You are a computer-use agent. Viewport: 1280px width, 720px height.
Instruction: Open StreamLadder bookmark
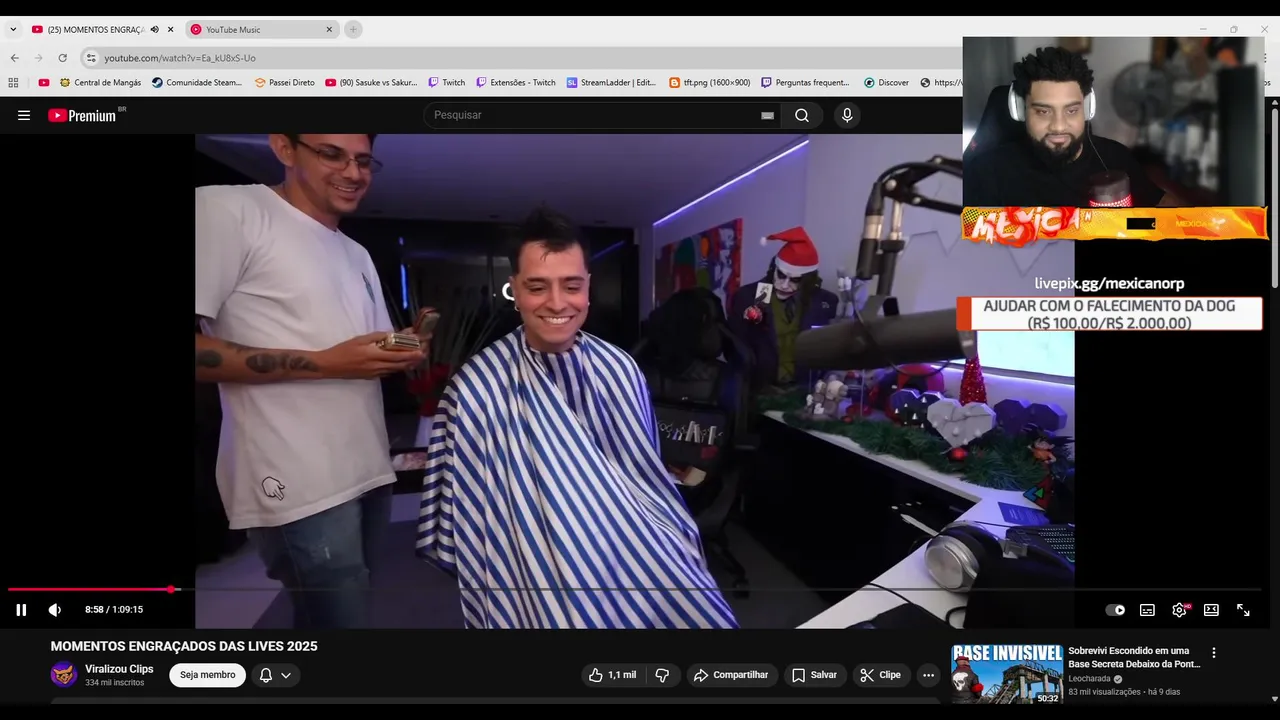(x=611, y=83)
